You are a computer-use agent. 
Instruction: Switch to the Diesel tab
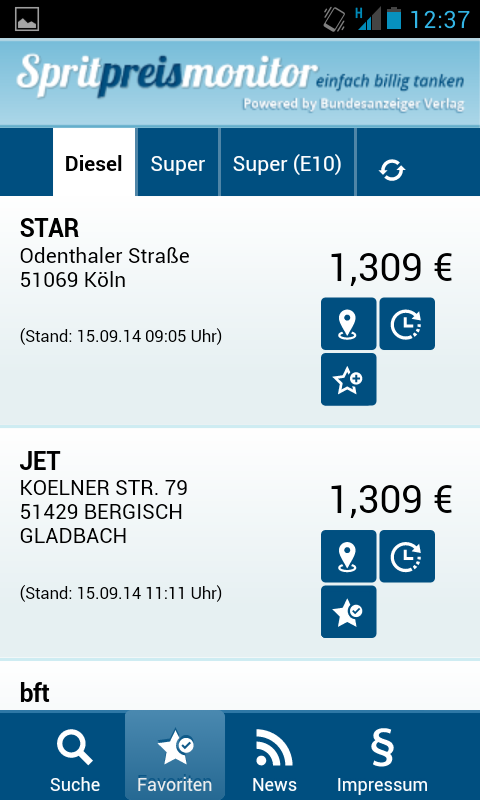point(94,162)
